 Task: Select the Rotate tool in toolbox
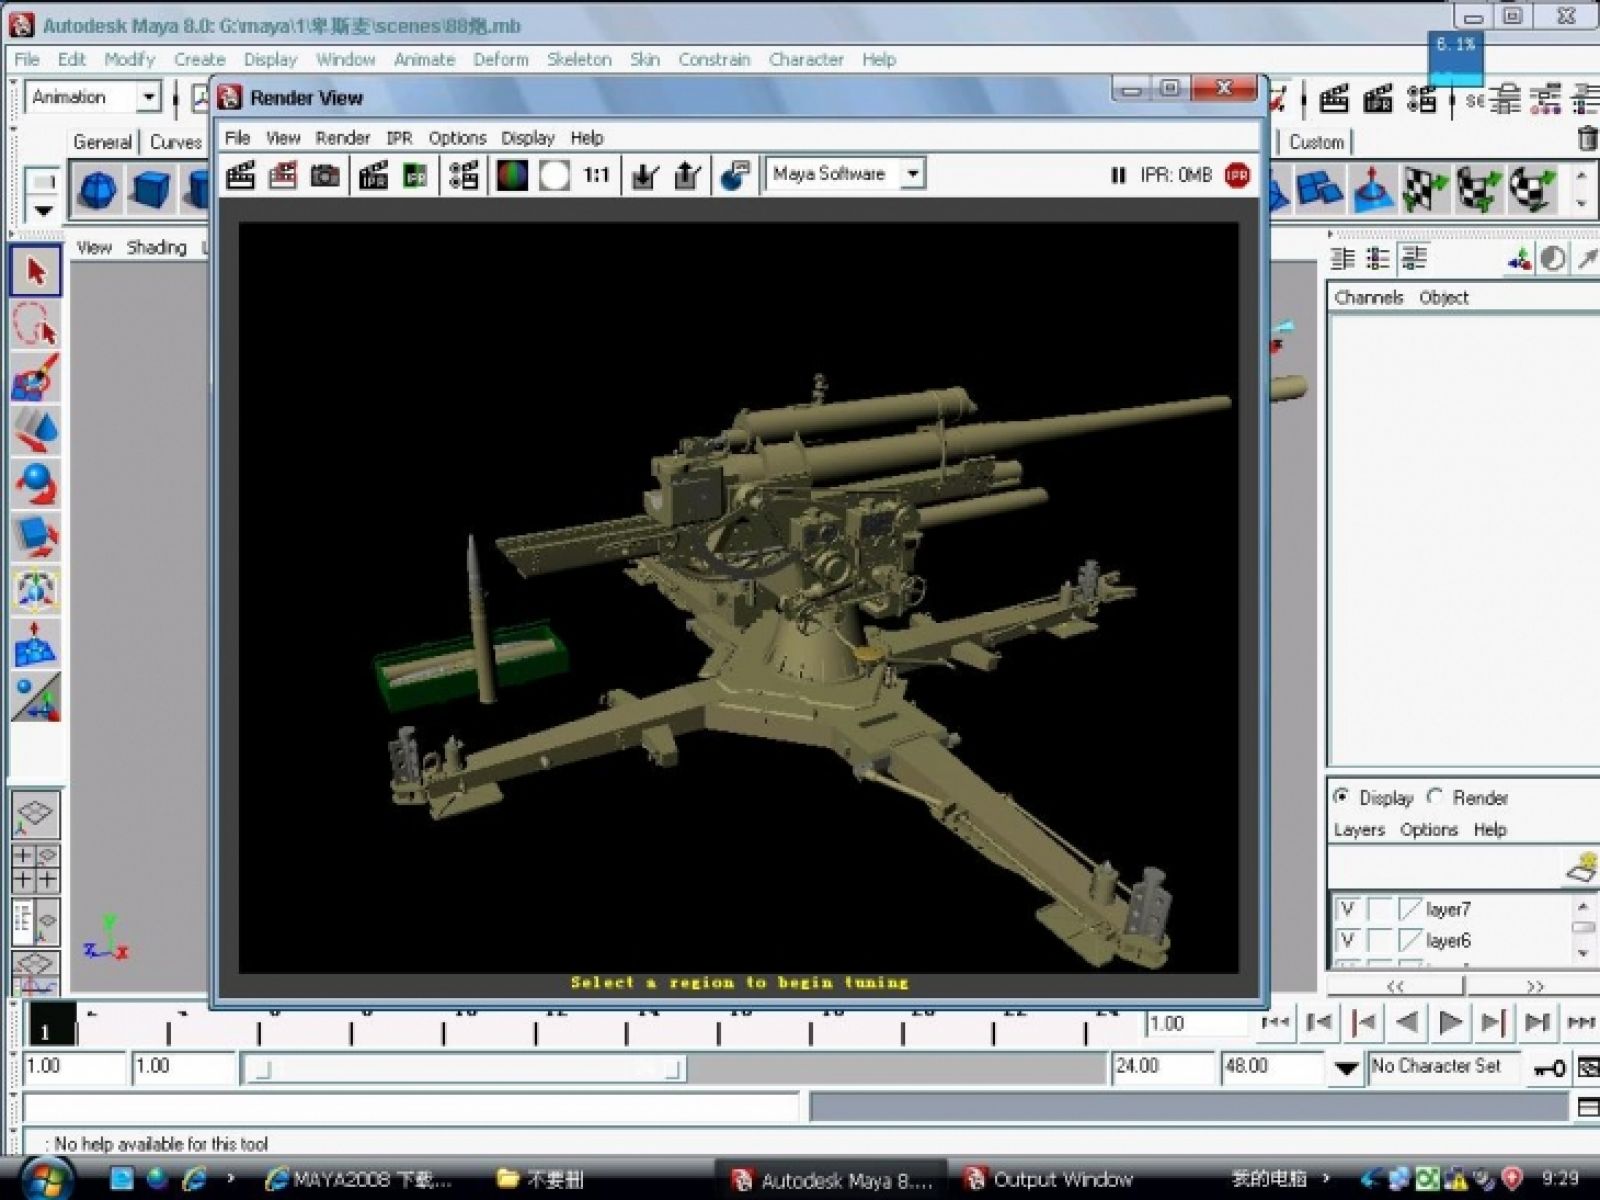pyautogui.click(x=35, y=485)
